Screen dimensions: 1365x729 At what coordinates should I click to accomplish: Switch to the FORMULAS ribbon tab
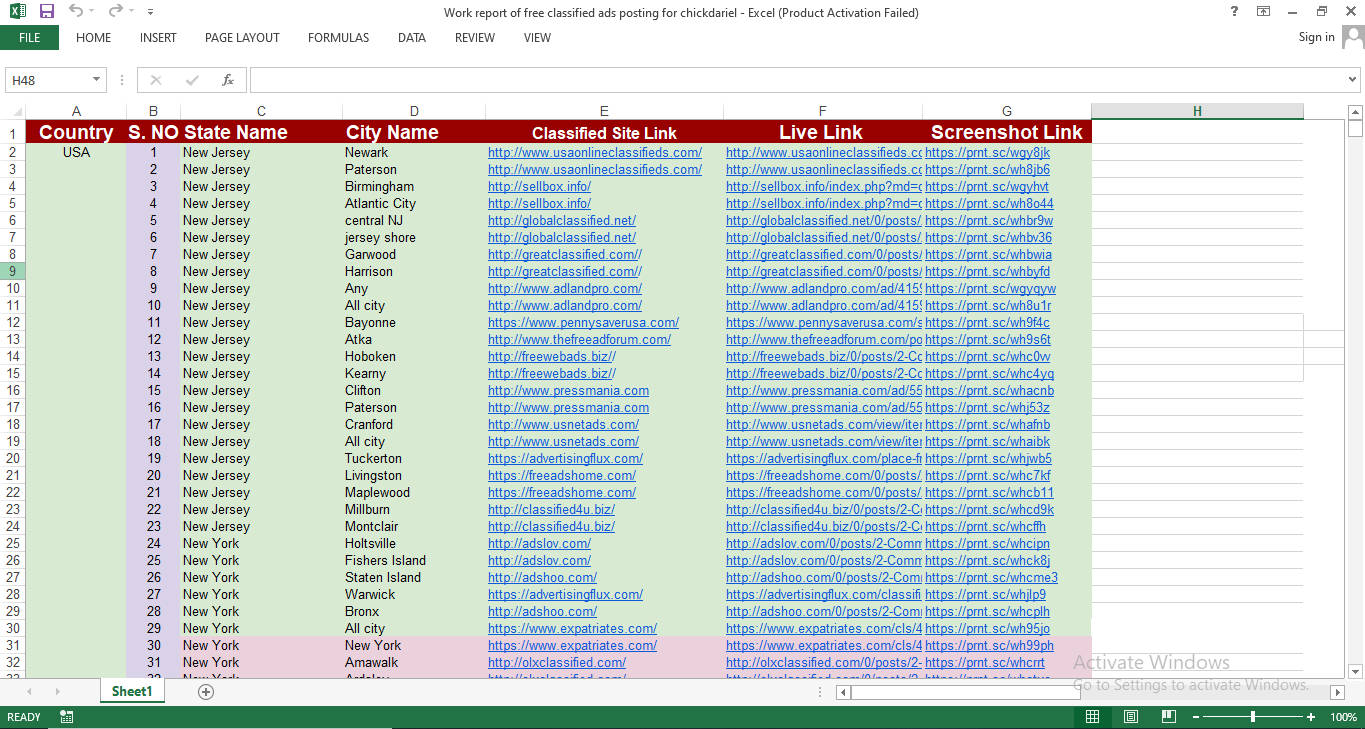pos(338,37)
